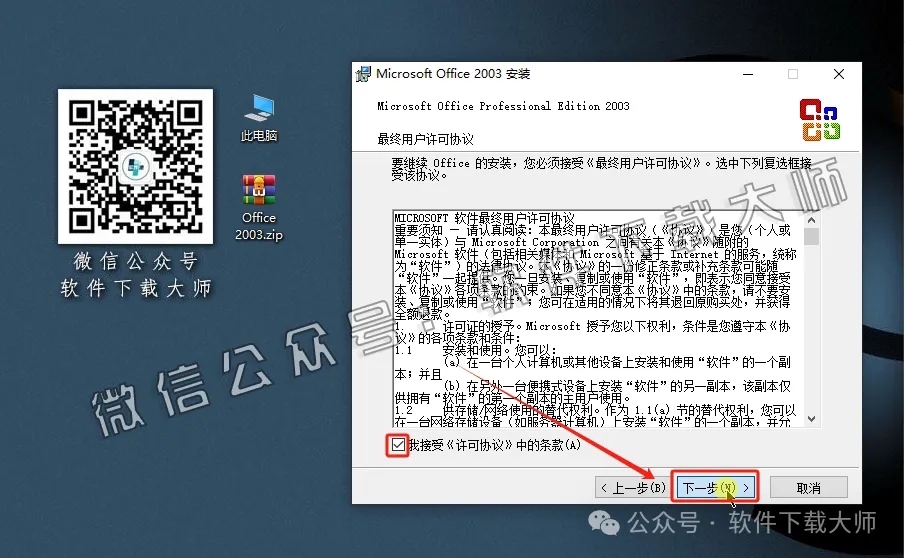Image resolution: width=905 pixels, height=558 pixels.
Task: Minimize the Office 2003 setup window
Action: point(748,74)
